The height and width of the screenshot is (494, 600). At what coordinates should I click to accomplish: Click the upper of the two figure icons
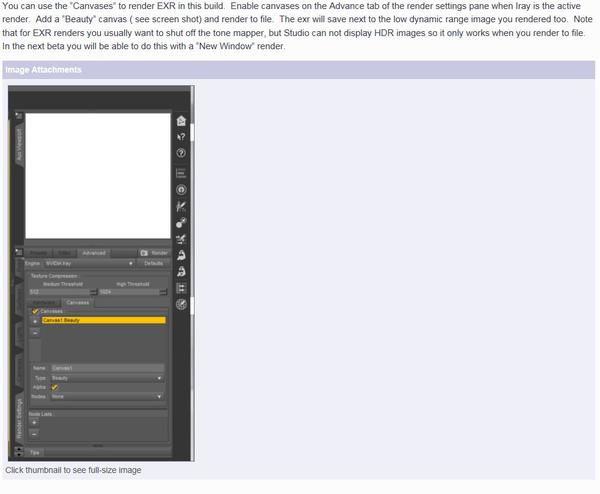[x=181, y=255]
